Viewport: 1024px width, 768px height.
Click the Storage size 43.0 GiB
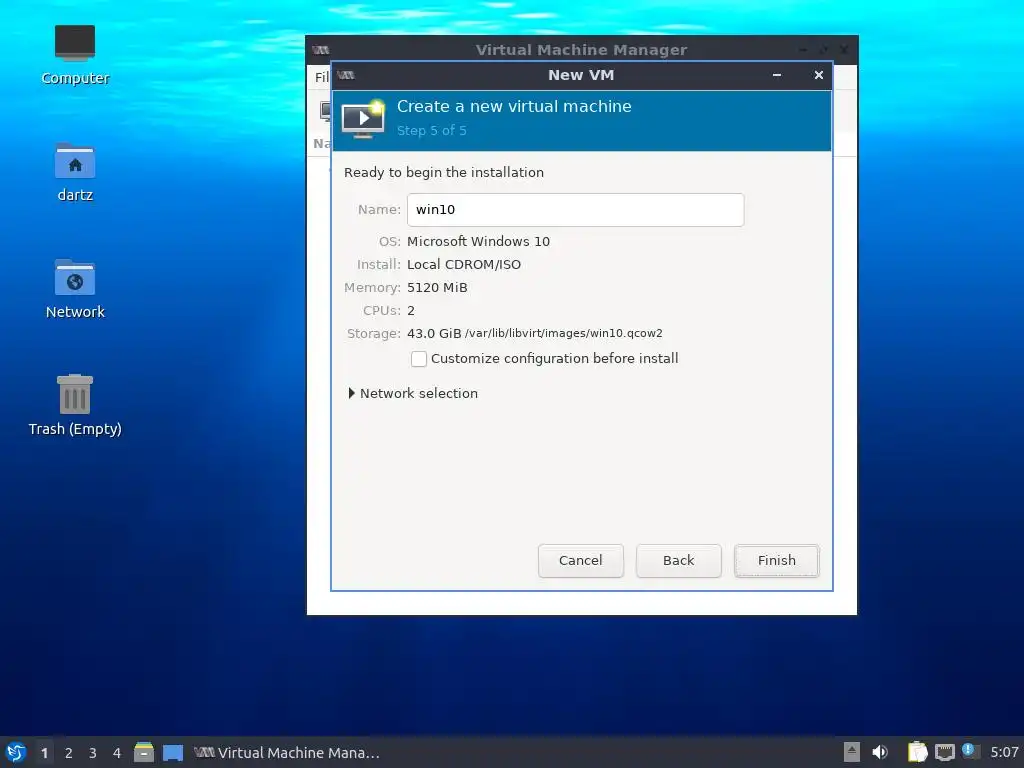pyautogui.click(x=434, y=333)
